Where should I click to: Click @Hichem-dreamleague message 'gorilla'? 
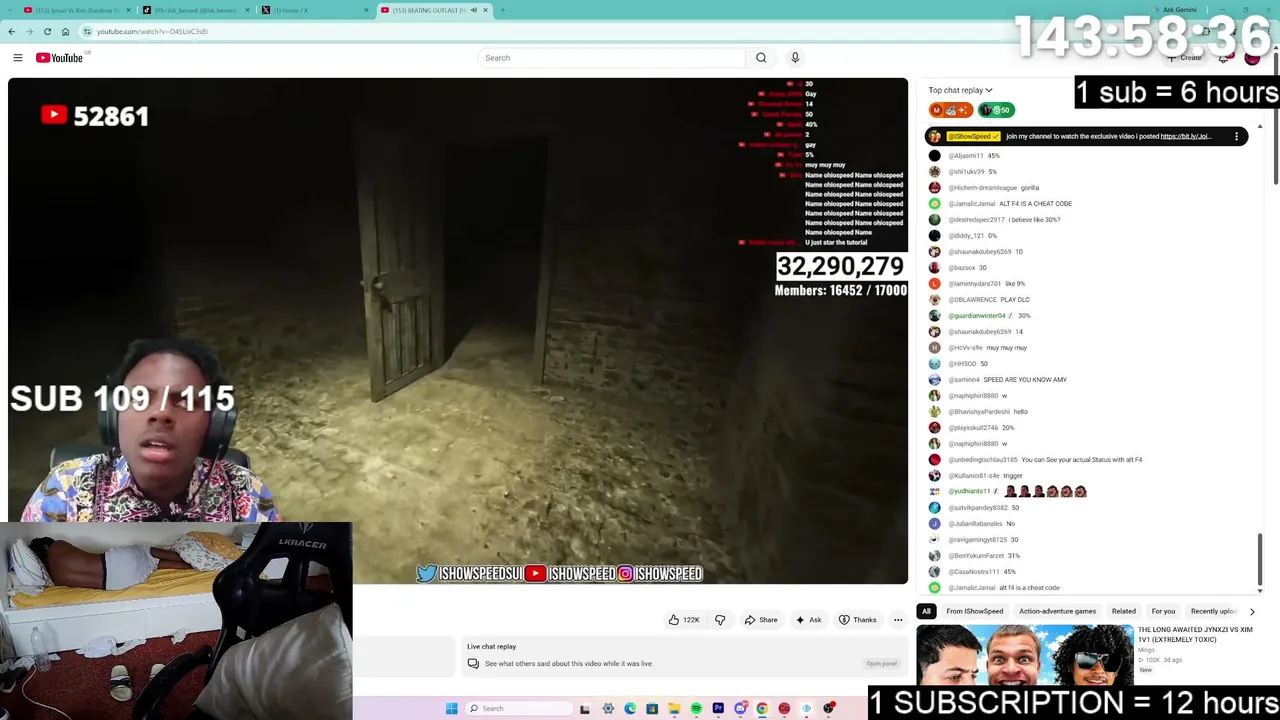1030,188
